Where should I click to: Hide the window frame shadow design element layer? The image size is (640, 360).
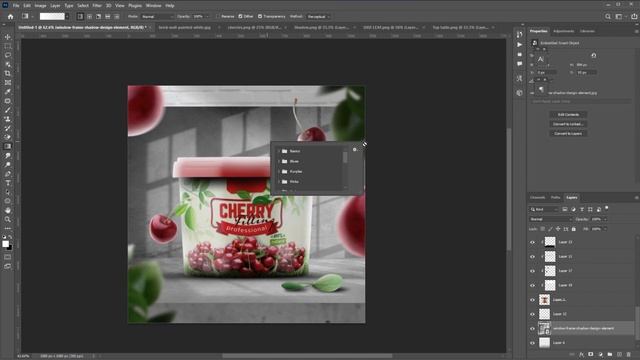click(x=532, y=329)
